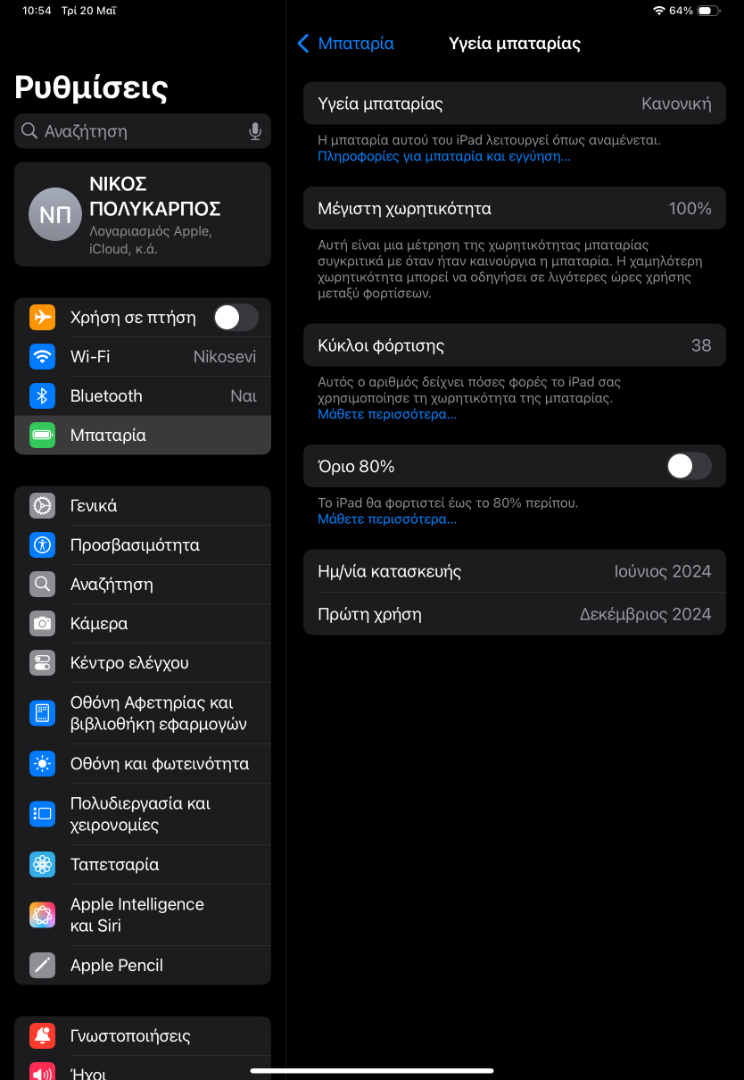Open the Κάμερα settings row

coord(143,623)
